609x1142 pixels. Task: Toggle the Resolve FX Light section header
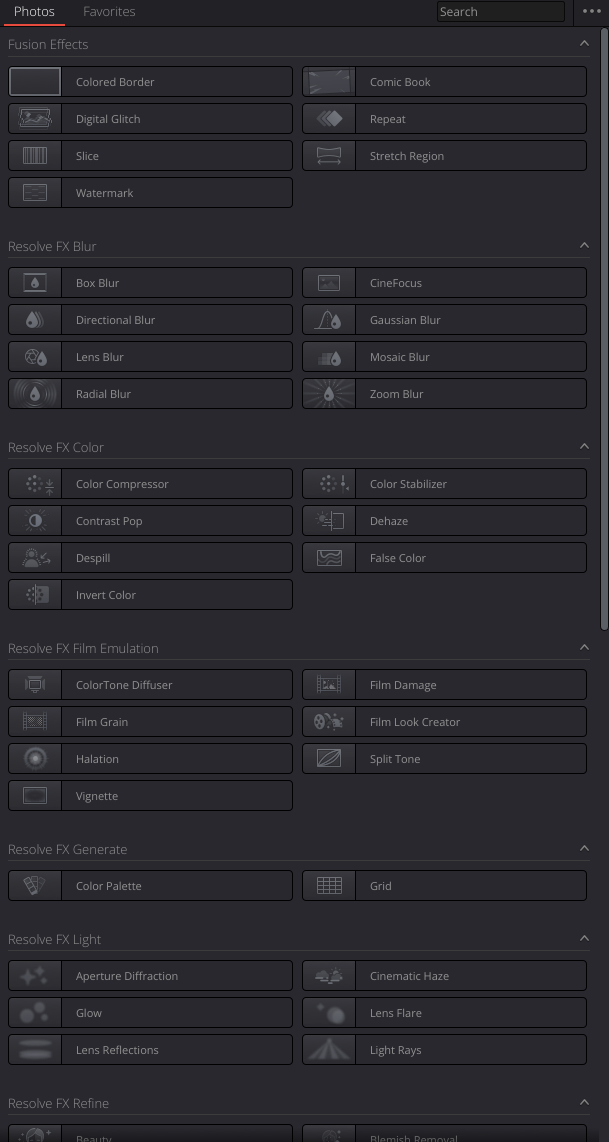coord(584,938)
